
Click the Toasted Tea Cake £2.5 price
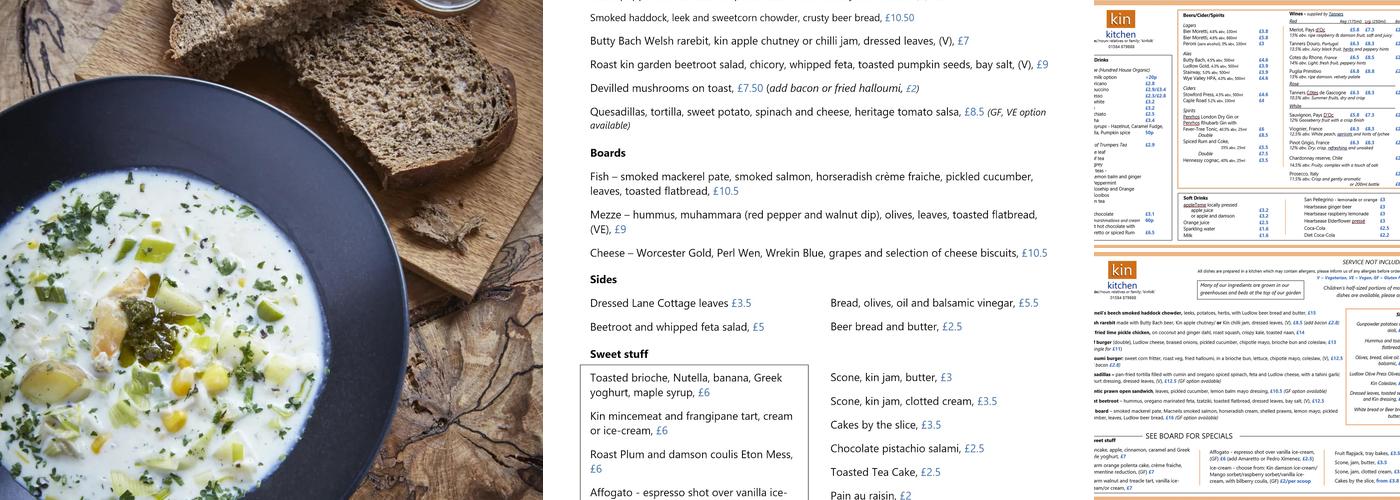click(x=930, y=473)
